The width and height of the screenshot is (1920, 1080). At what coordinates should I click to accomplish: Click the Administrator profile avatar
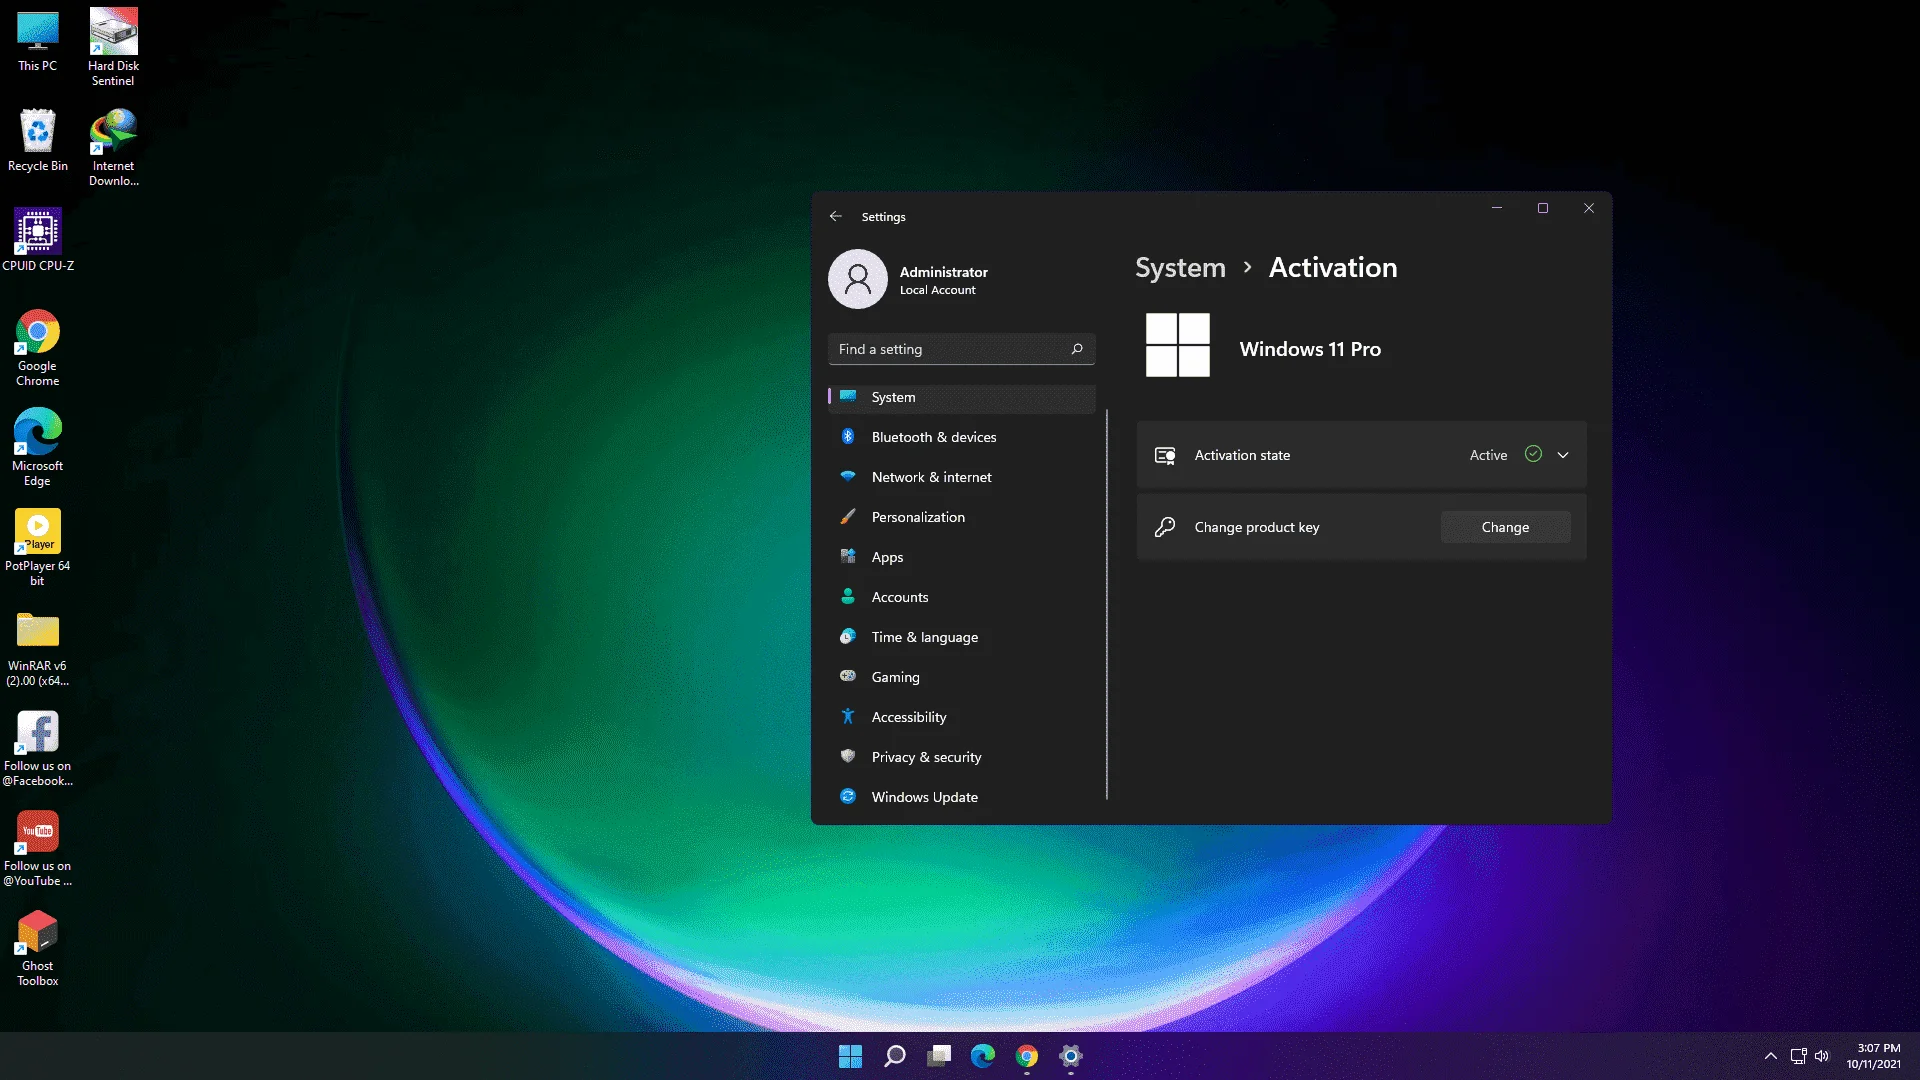pyautogui.click(x=858, y=279)
